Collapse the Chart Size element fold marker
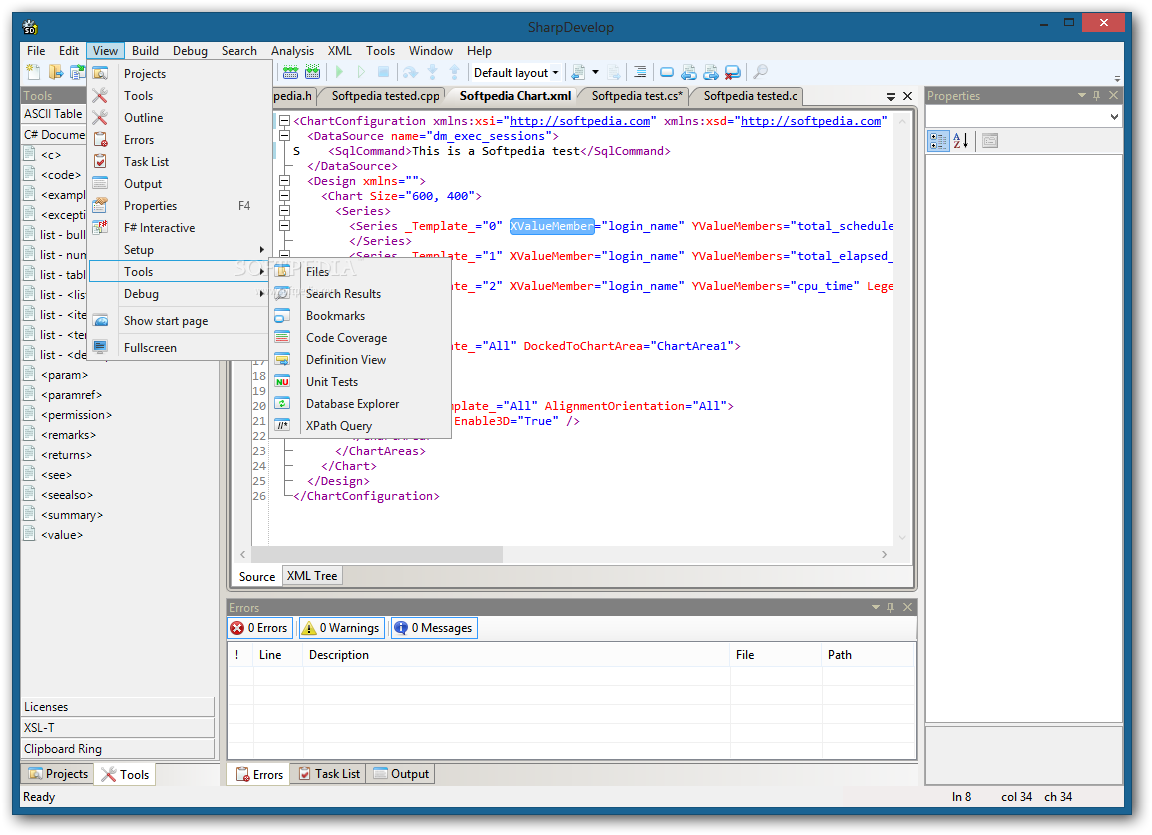Viewport: 1152px width, 835px height. tap(284, 195)
